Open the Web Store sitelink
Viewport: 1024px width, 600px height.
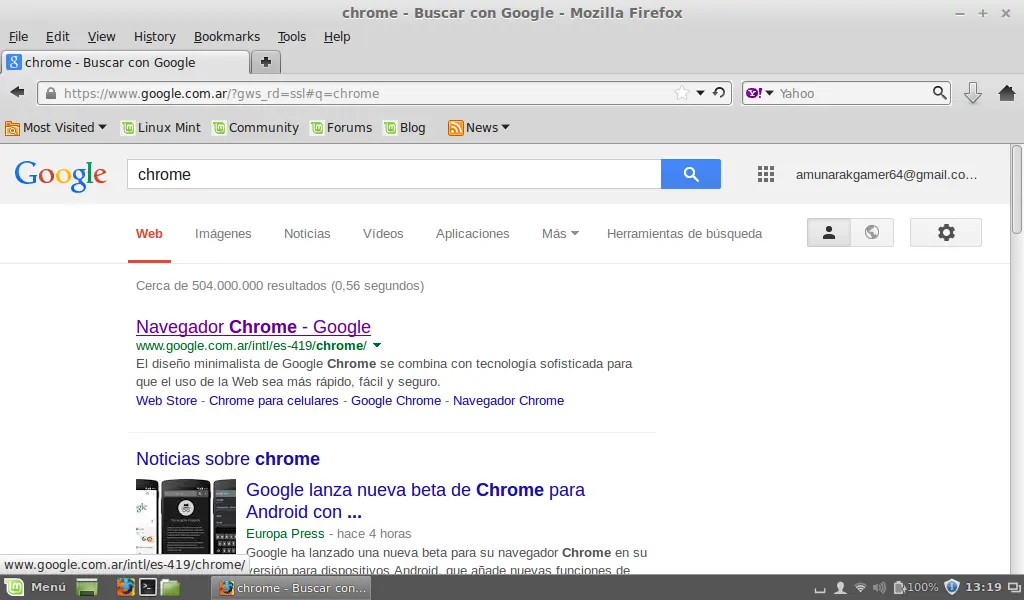tap(166, 400)
